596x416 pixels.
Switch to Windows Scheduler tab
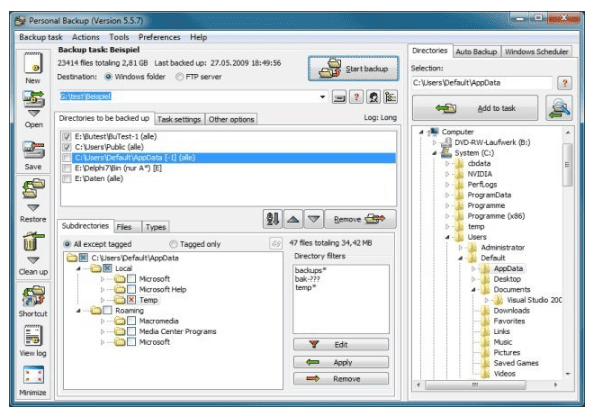pos(536,52)
